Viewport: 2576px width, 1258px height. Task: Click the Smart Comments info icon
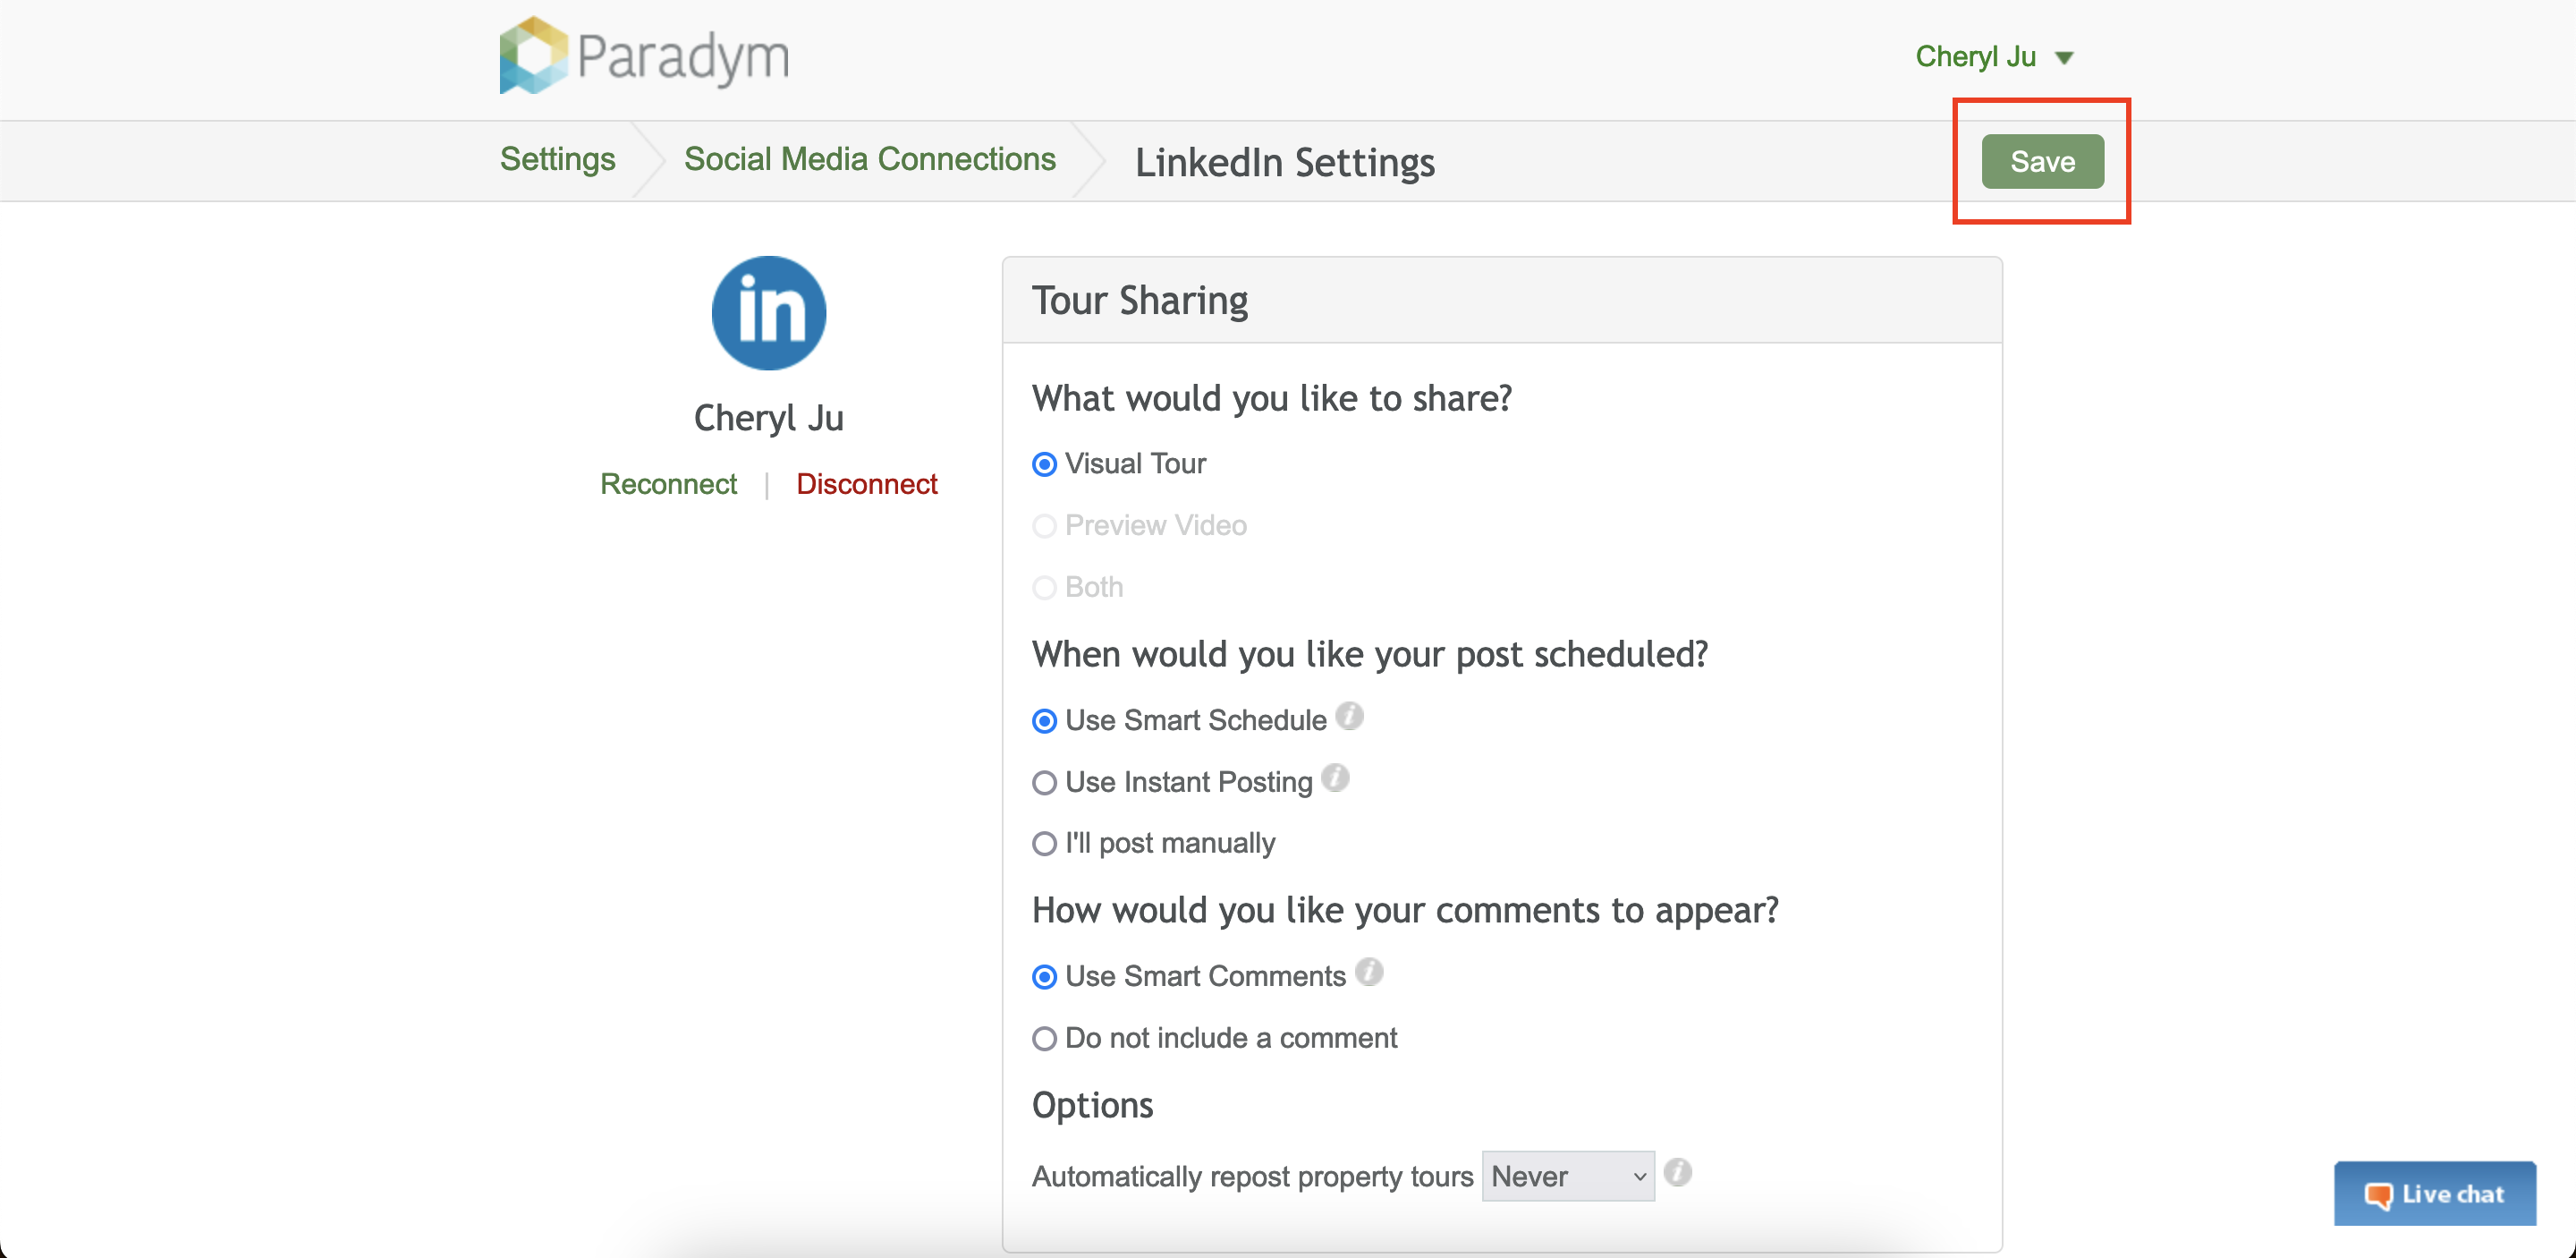coord(1368,972)
